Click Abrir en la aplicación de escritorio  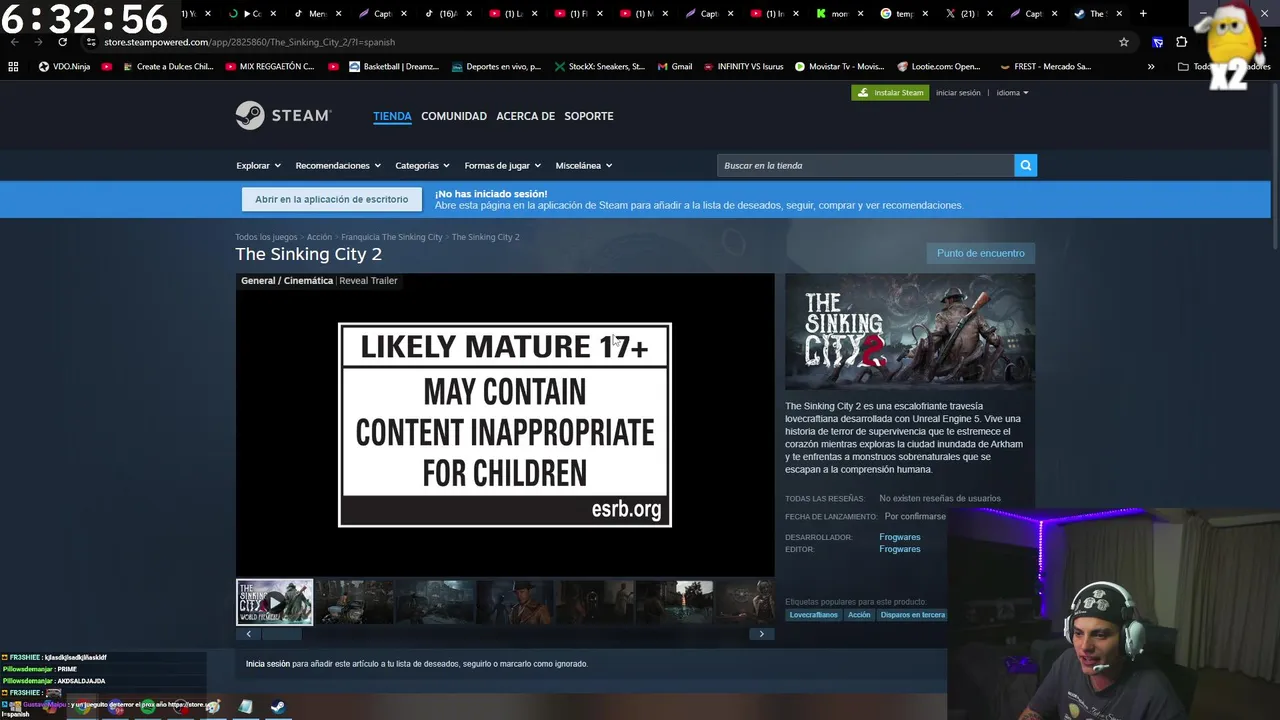(x=331, y=199)
